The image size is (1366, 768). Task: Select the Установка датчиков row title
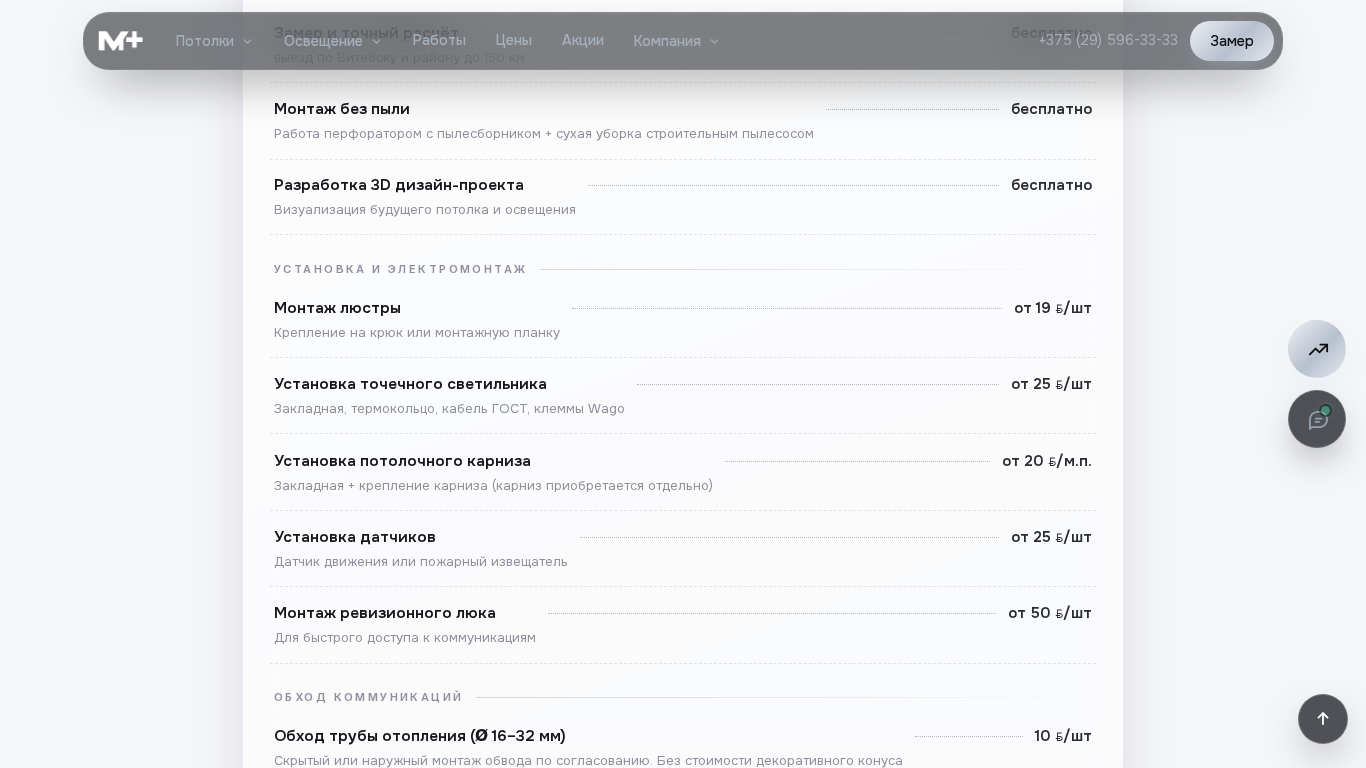click(x=355, y=537)
